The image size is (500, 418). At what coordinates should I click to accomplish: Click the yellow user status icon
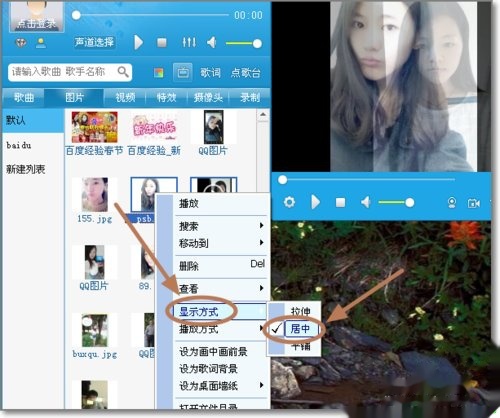click(41, 43)
